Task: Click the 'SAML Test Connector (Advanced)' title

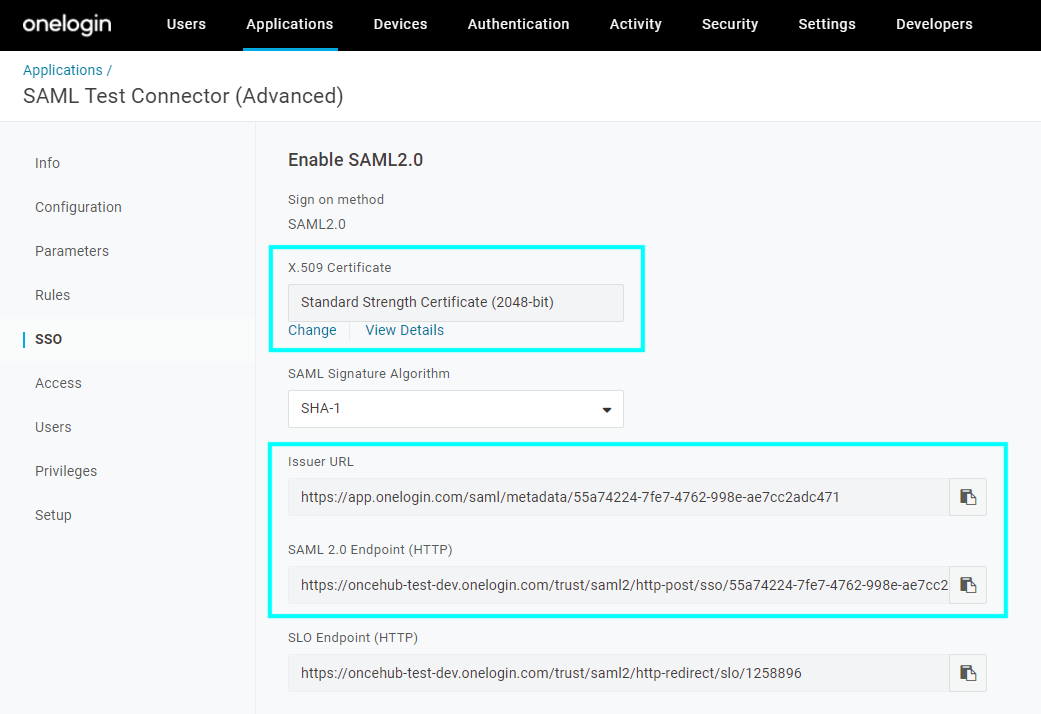Action: tap(183, 96)
